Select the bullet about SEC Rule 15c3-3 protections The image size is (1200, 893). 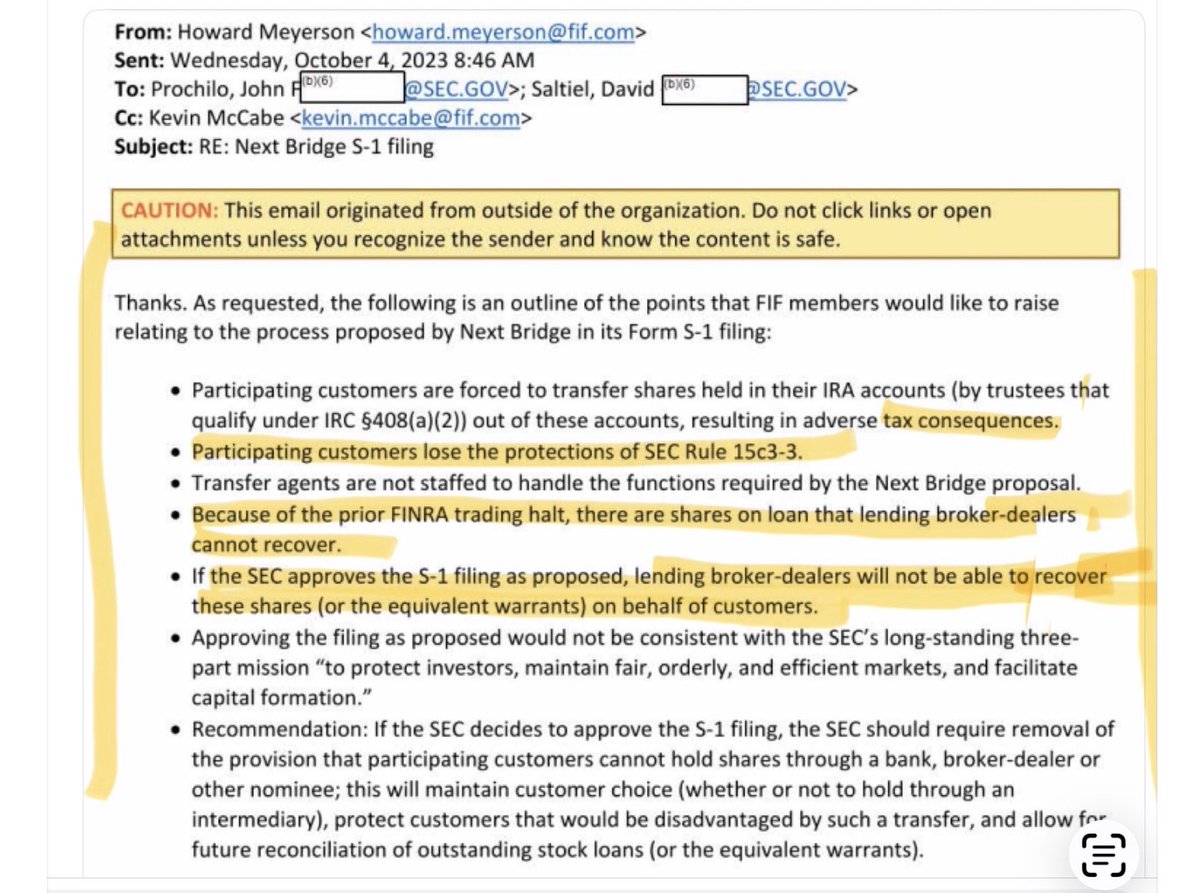(x=498, y=452)
